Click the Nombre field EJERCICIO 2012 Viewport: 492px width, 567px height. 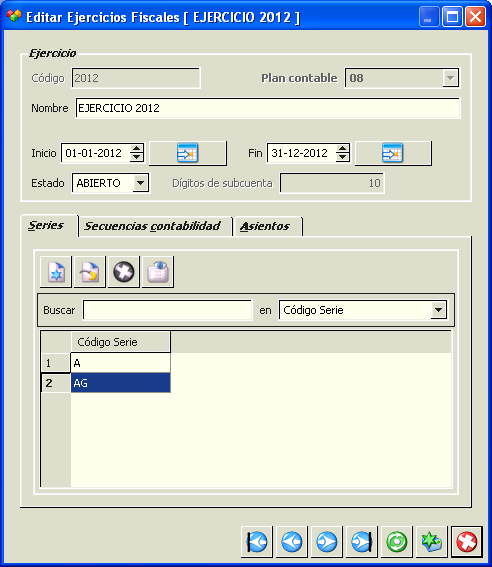point(268,108)
